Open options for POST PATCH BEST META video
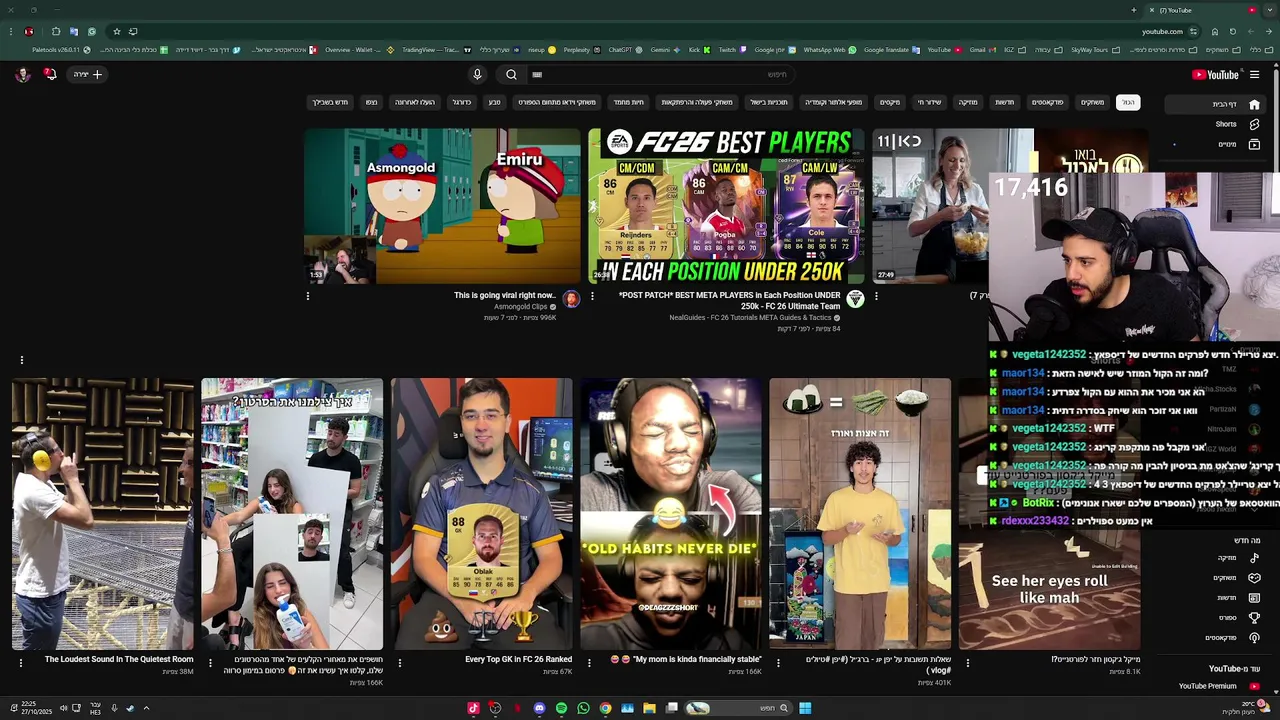This screenshot has width=1280, height=720. pos(592,296)
